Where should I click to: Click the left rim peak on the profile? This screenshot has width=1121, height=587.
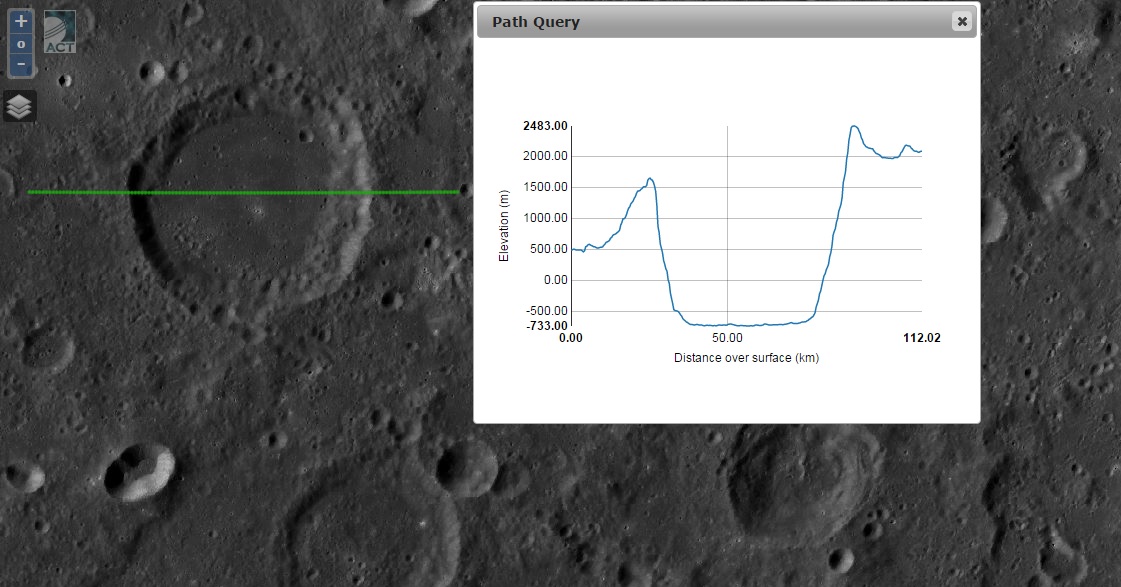[x=650, y=179]
